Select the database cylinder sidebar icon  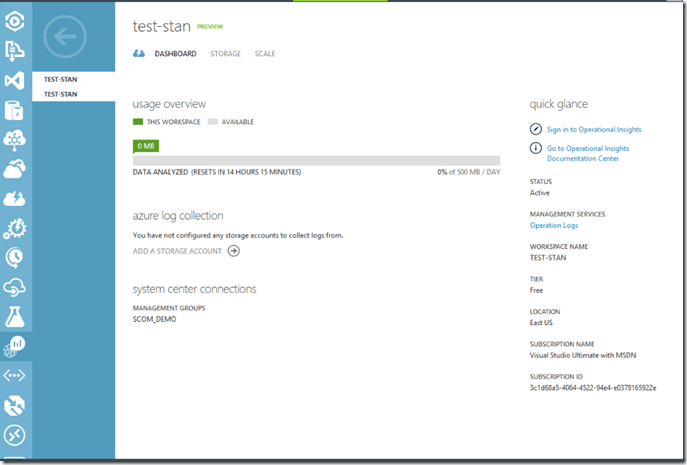[15, 111]
